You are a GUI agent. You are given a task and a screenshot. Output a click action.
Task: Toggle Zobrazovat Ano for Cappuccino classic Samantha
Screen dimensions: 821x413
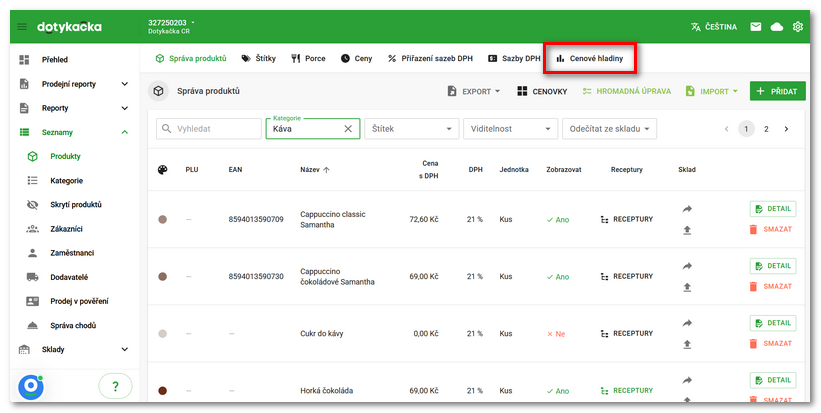(557, 219)
